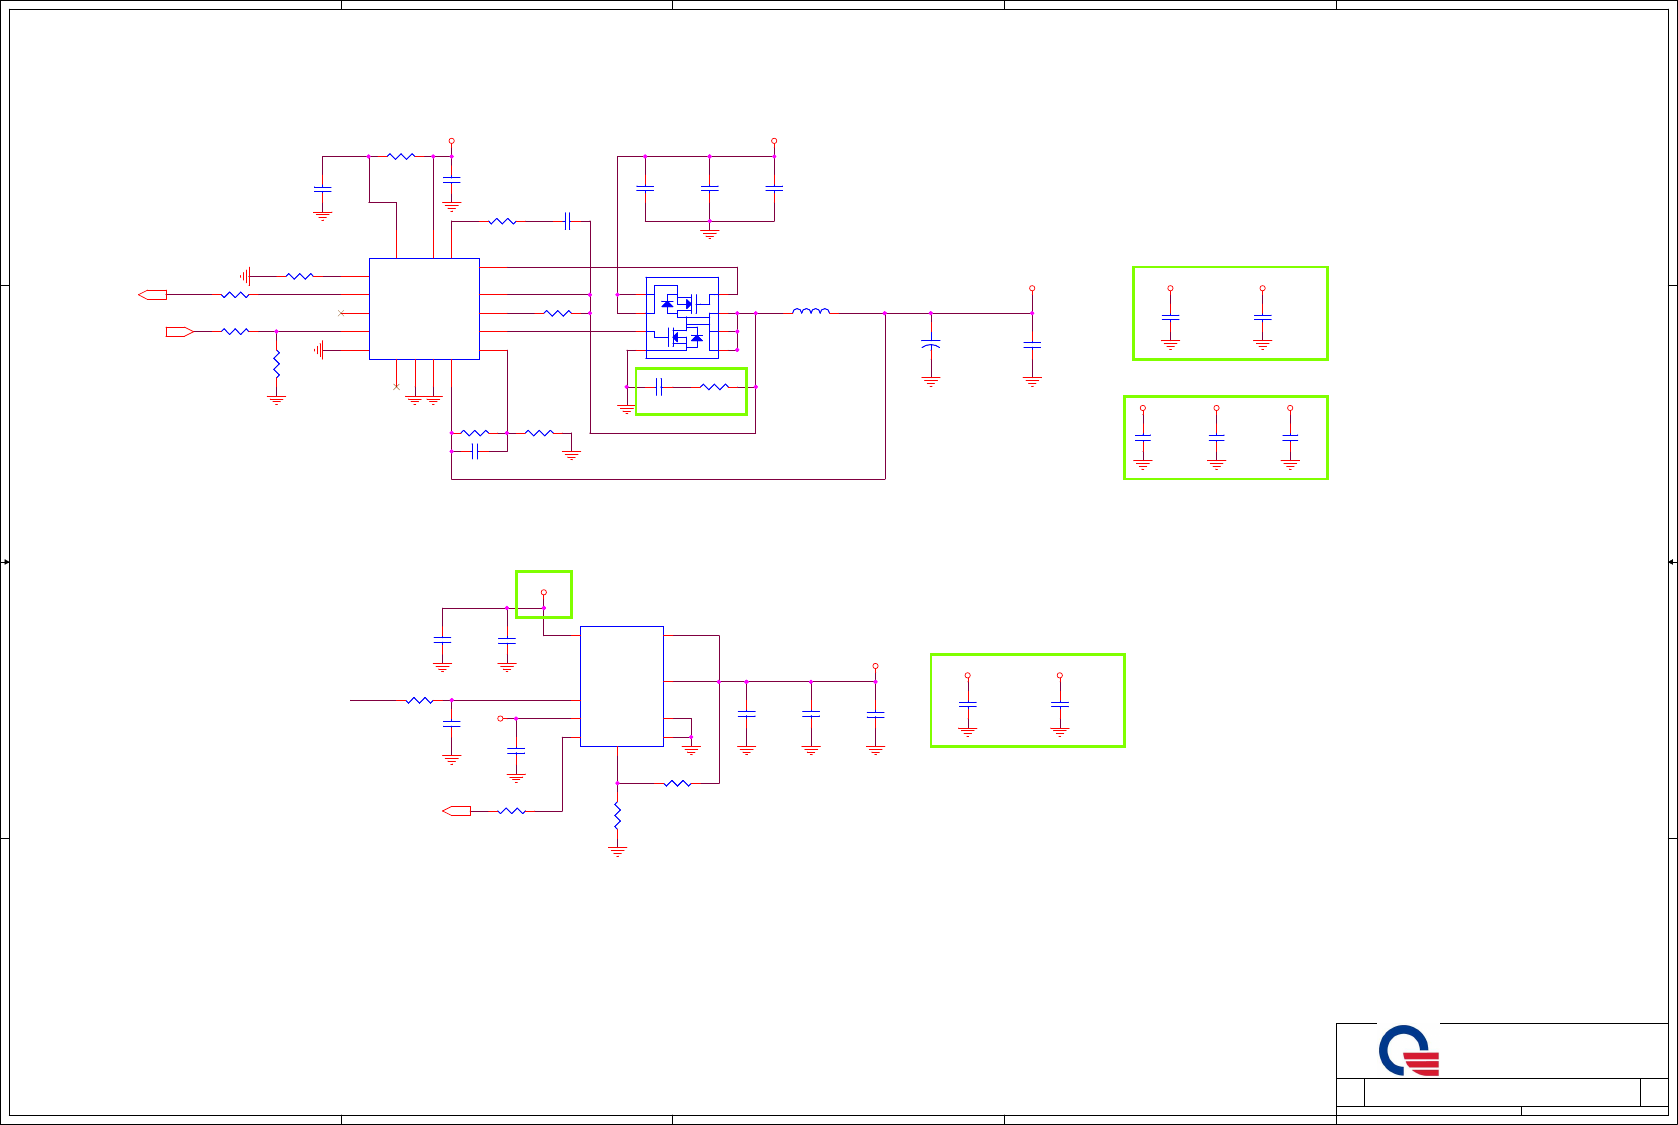
Task: Select the middle capacitor in the three-capacitor green box
Action: tap(1217, 438)
